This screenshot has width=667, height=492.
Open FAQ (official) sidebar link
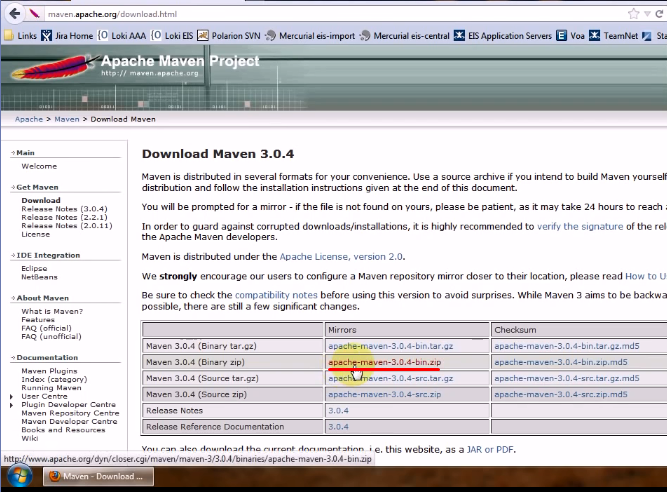(x=46, y=328)
